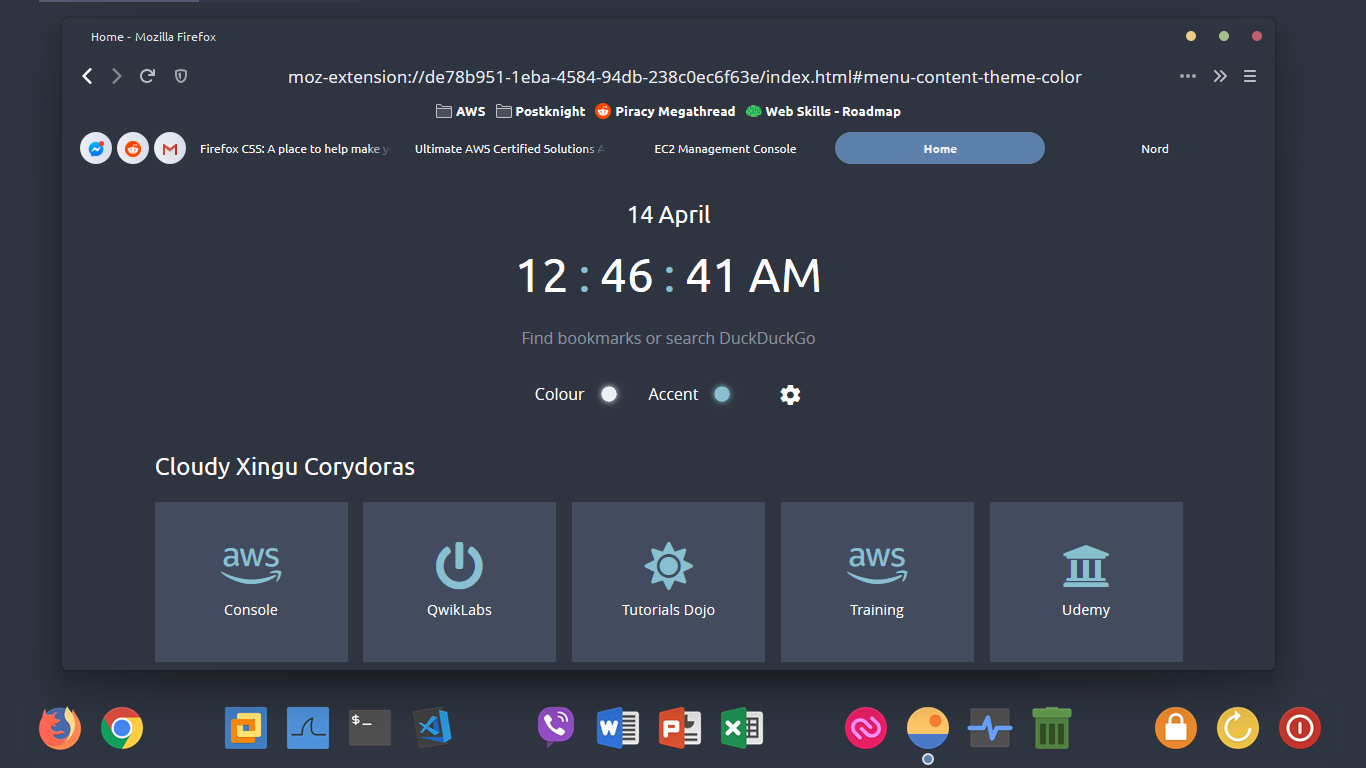Image resolution: width=1366 pixels, height=768 pixels.
Task: Open the tracking protection shield icon
Action: (181, 76)
